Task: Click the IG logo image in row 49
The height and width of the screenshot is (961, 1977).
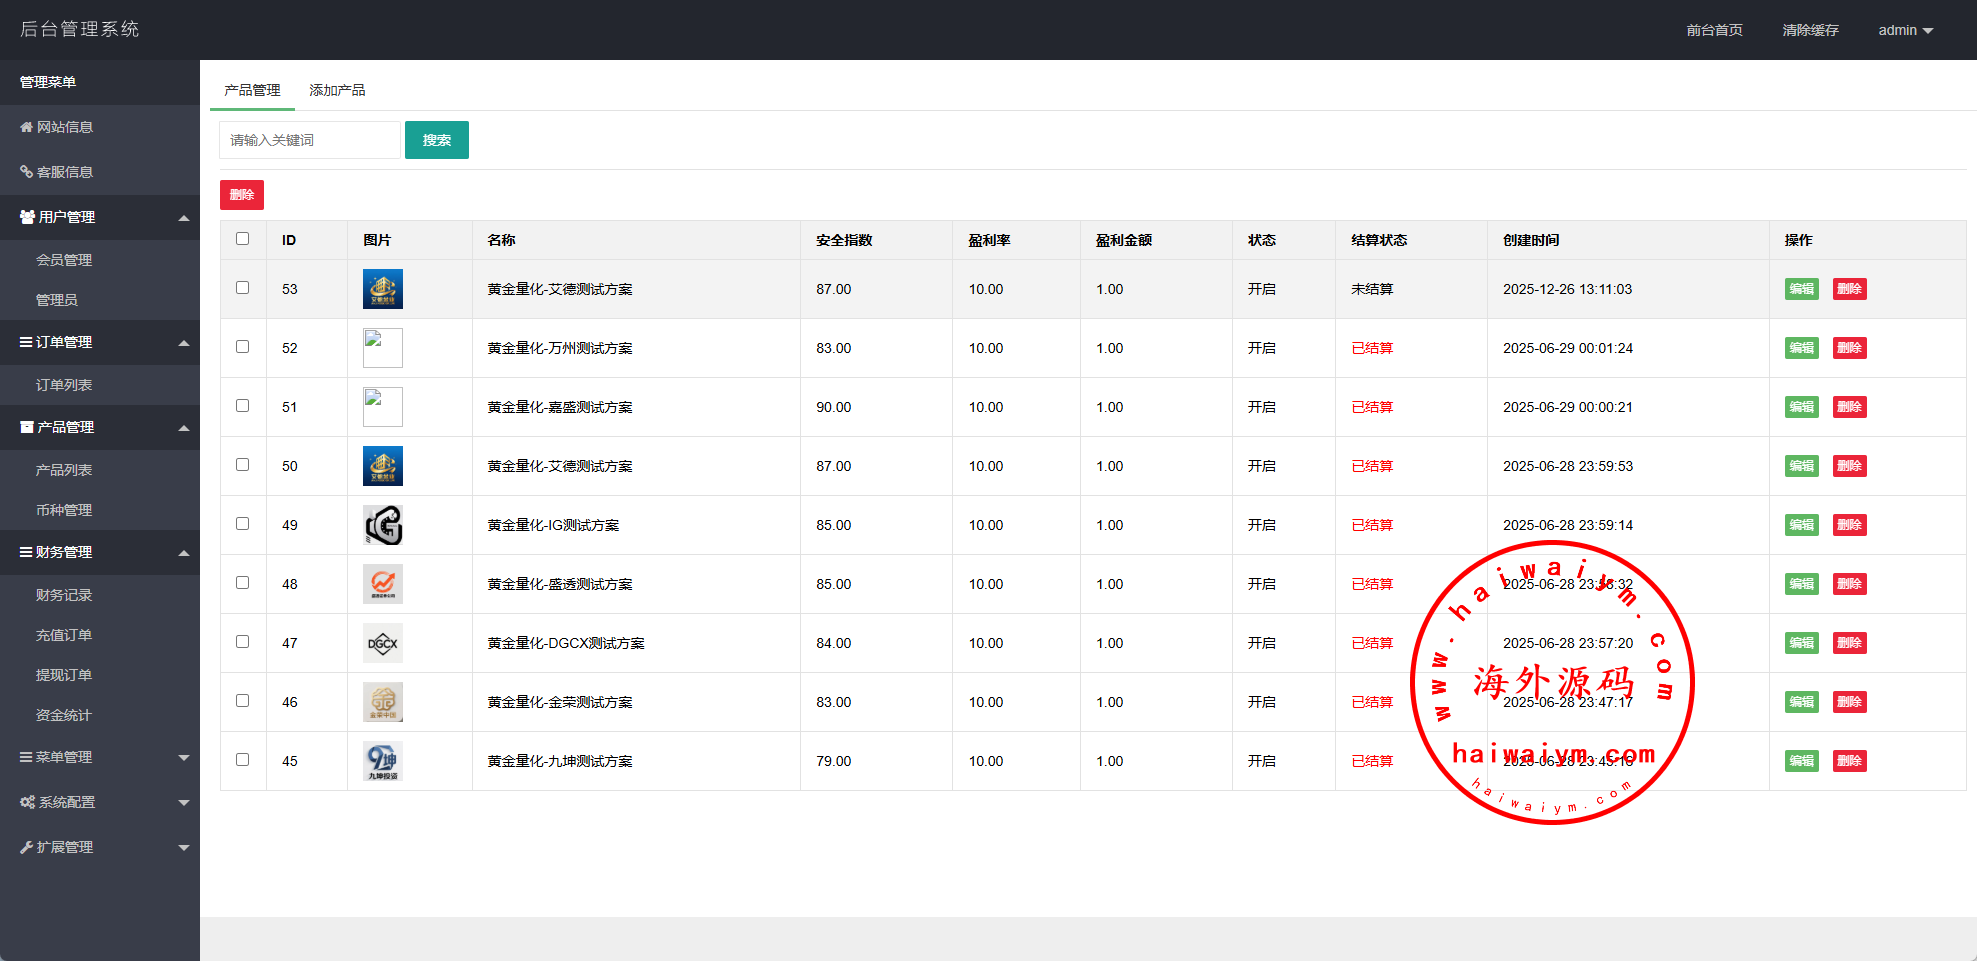Action: [x=382, y=525]
